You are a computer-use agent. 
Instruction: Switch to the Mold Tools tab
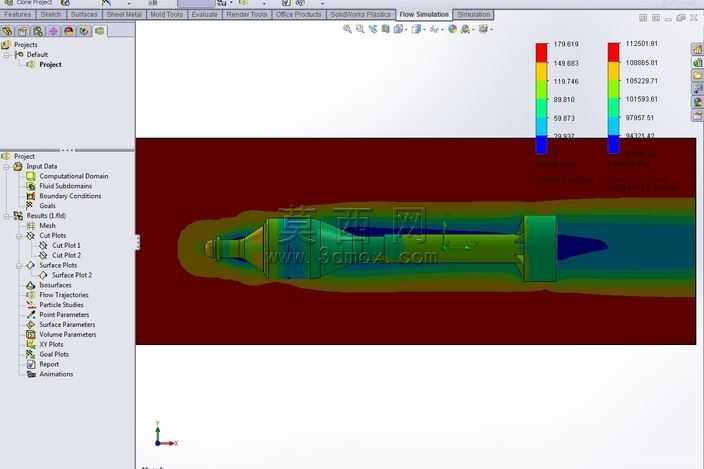(x=167, y=14)
